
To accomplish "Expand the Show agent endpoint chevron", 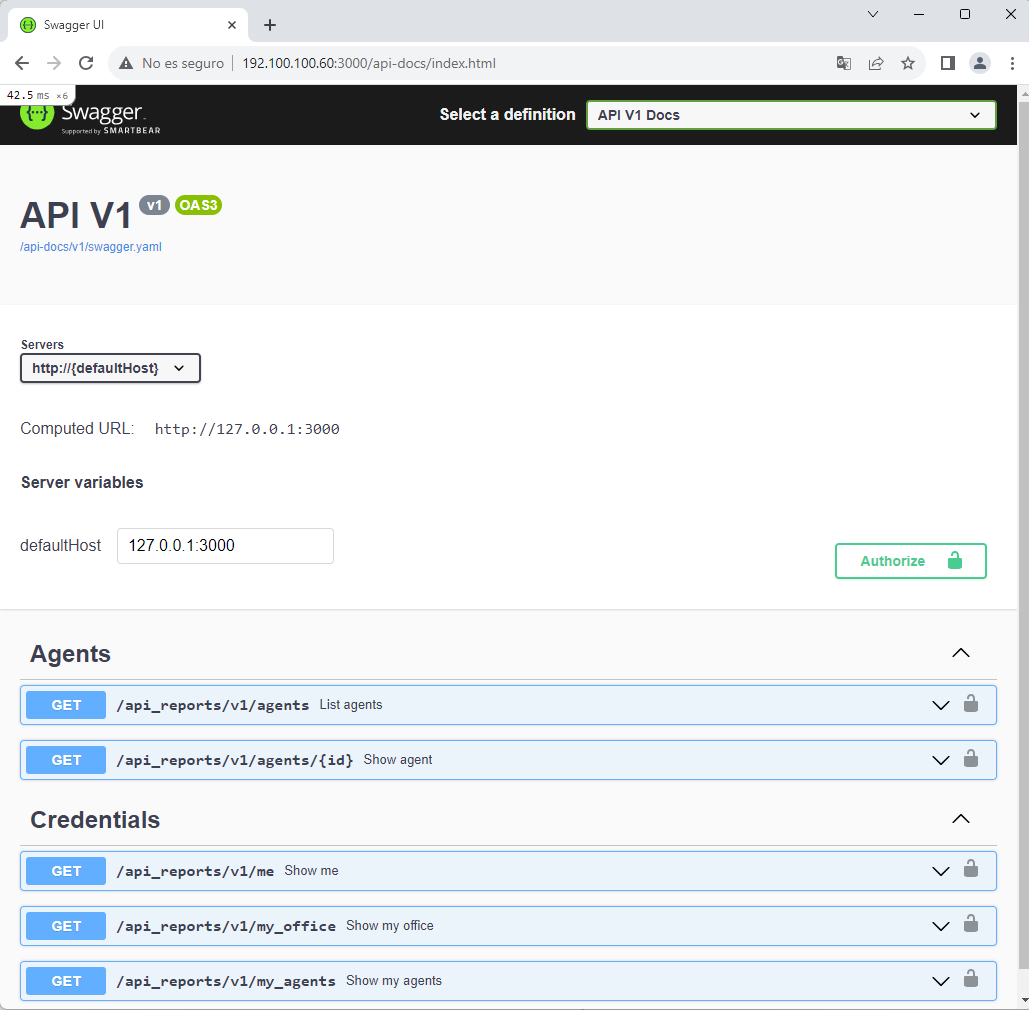I will point(940,761).
